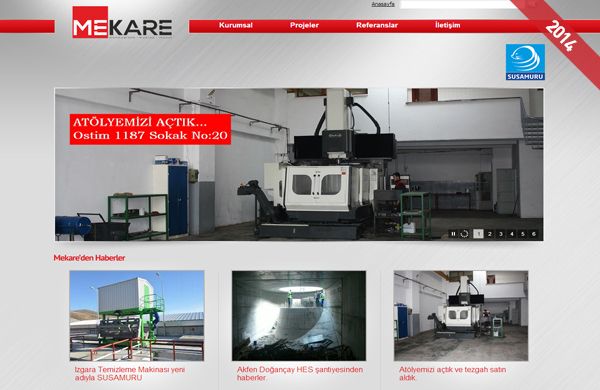600x390 pixels.
Task: Jump to slide 1
Action: coord(478,234)
